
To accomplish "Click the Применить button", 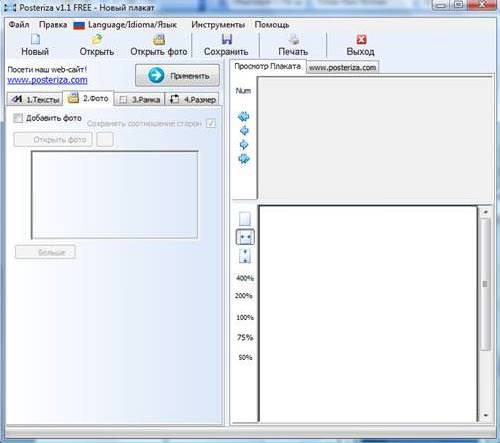I will pyautogui.click(x=177, y=75).
